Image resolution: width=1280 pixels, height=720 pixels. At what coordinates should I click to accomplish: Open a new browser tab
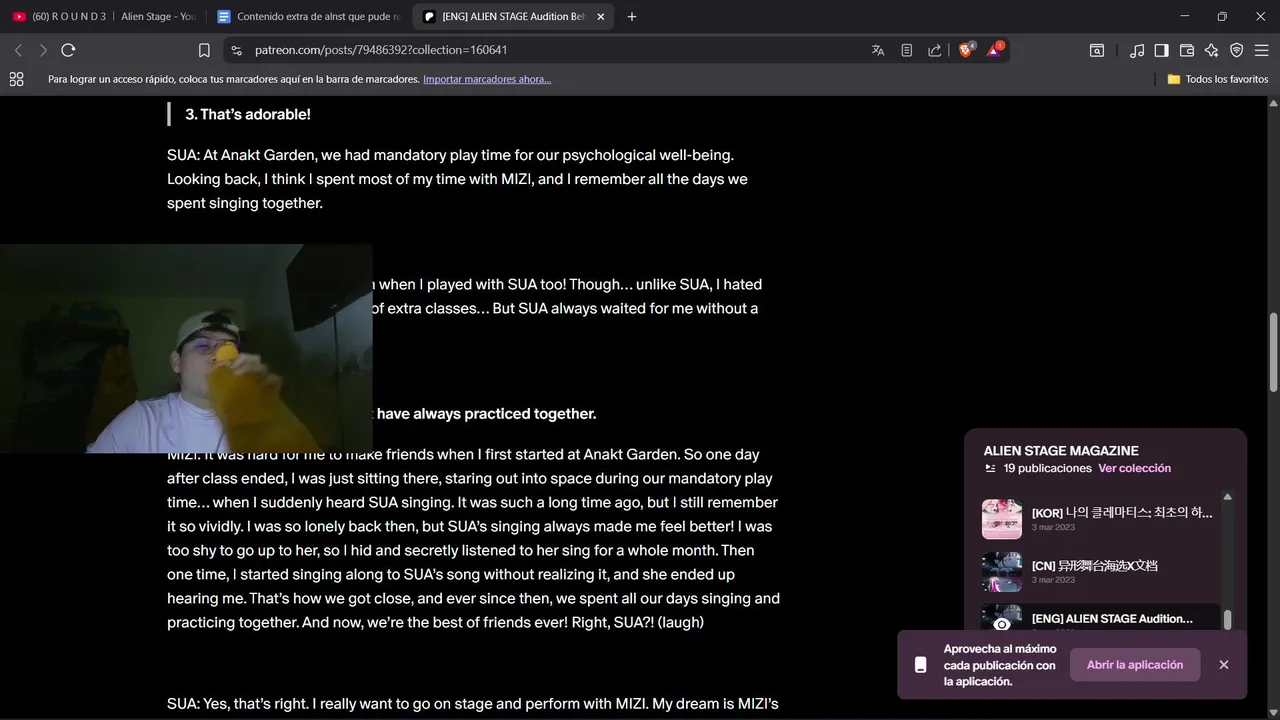[x=632, y=16]
